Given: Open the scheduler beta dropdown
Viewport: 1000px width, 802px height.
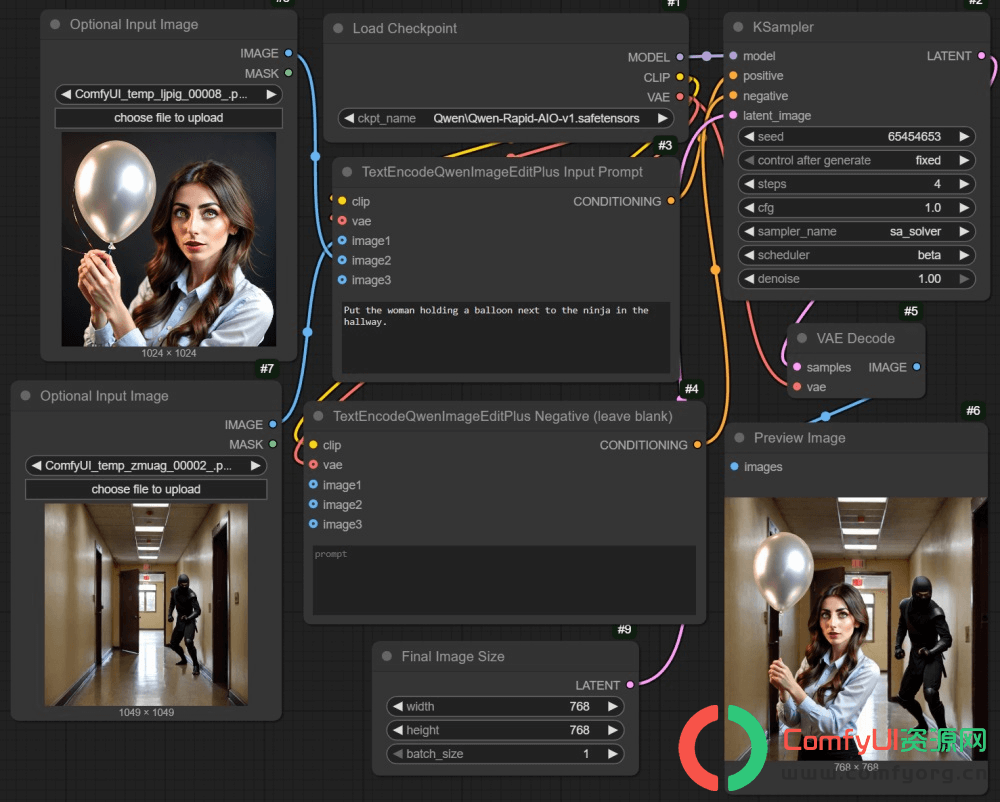Looking at the screenshot, I should coord(857,255).
